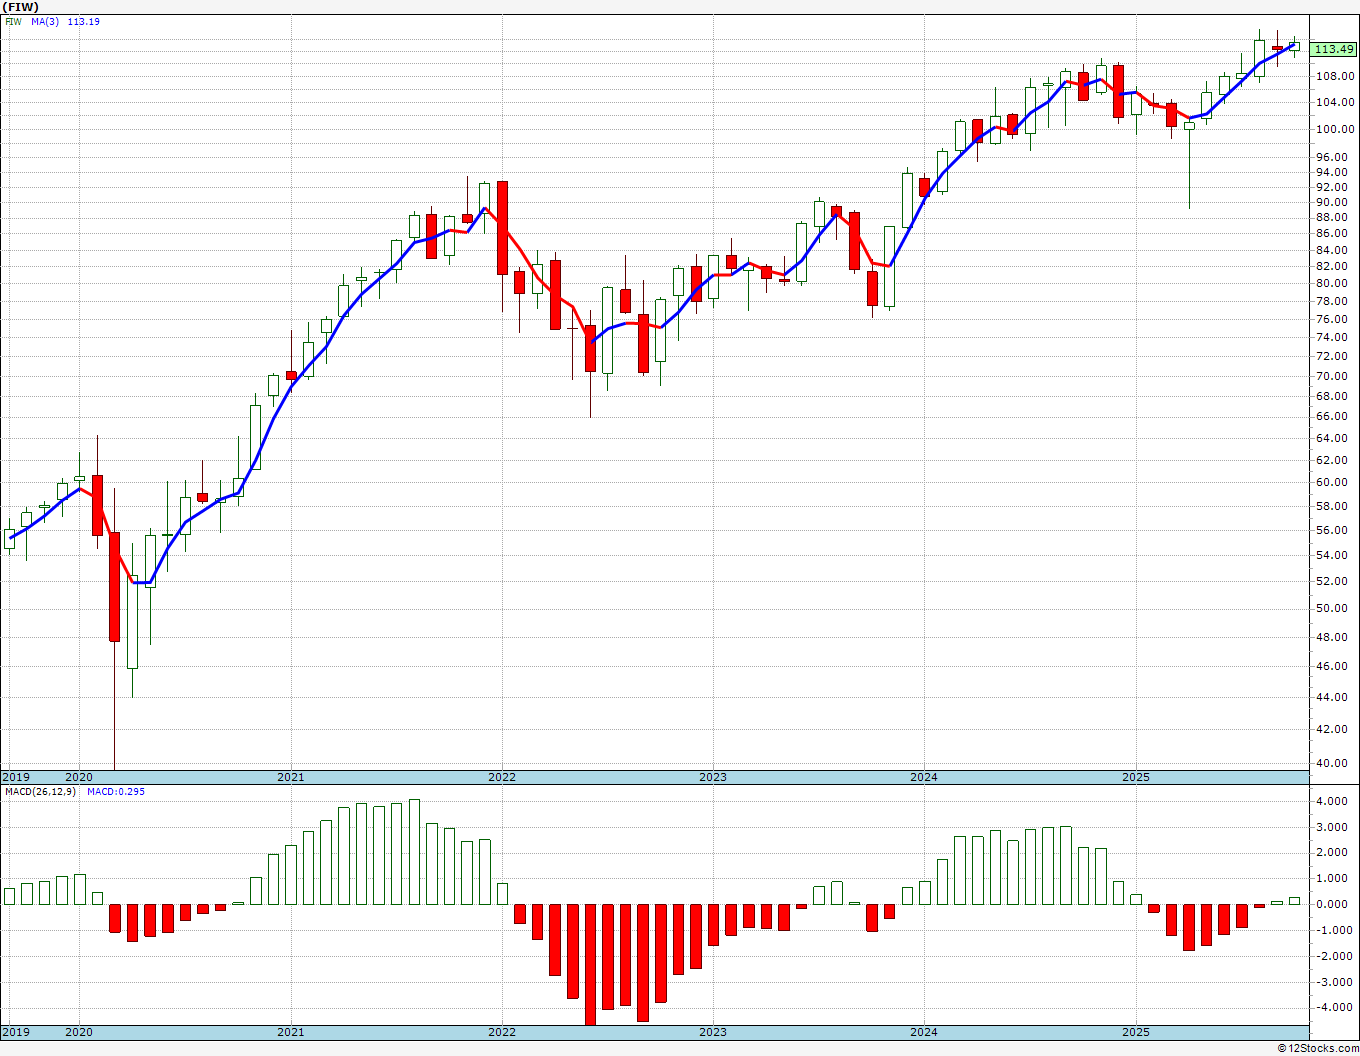This screenshot has height=1056, width=1360.
Task: Select -1.000 on the MACD axis
Action: click(x=1332, y=930)
